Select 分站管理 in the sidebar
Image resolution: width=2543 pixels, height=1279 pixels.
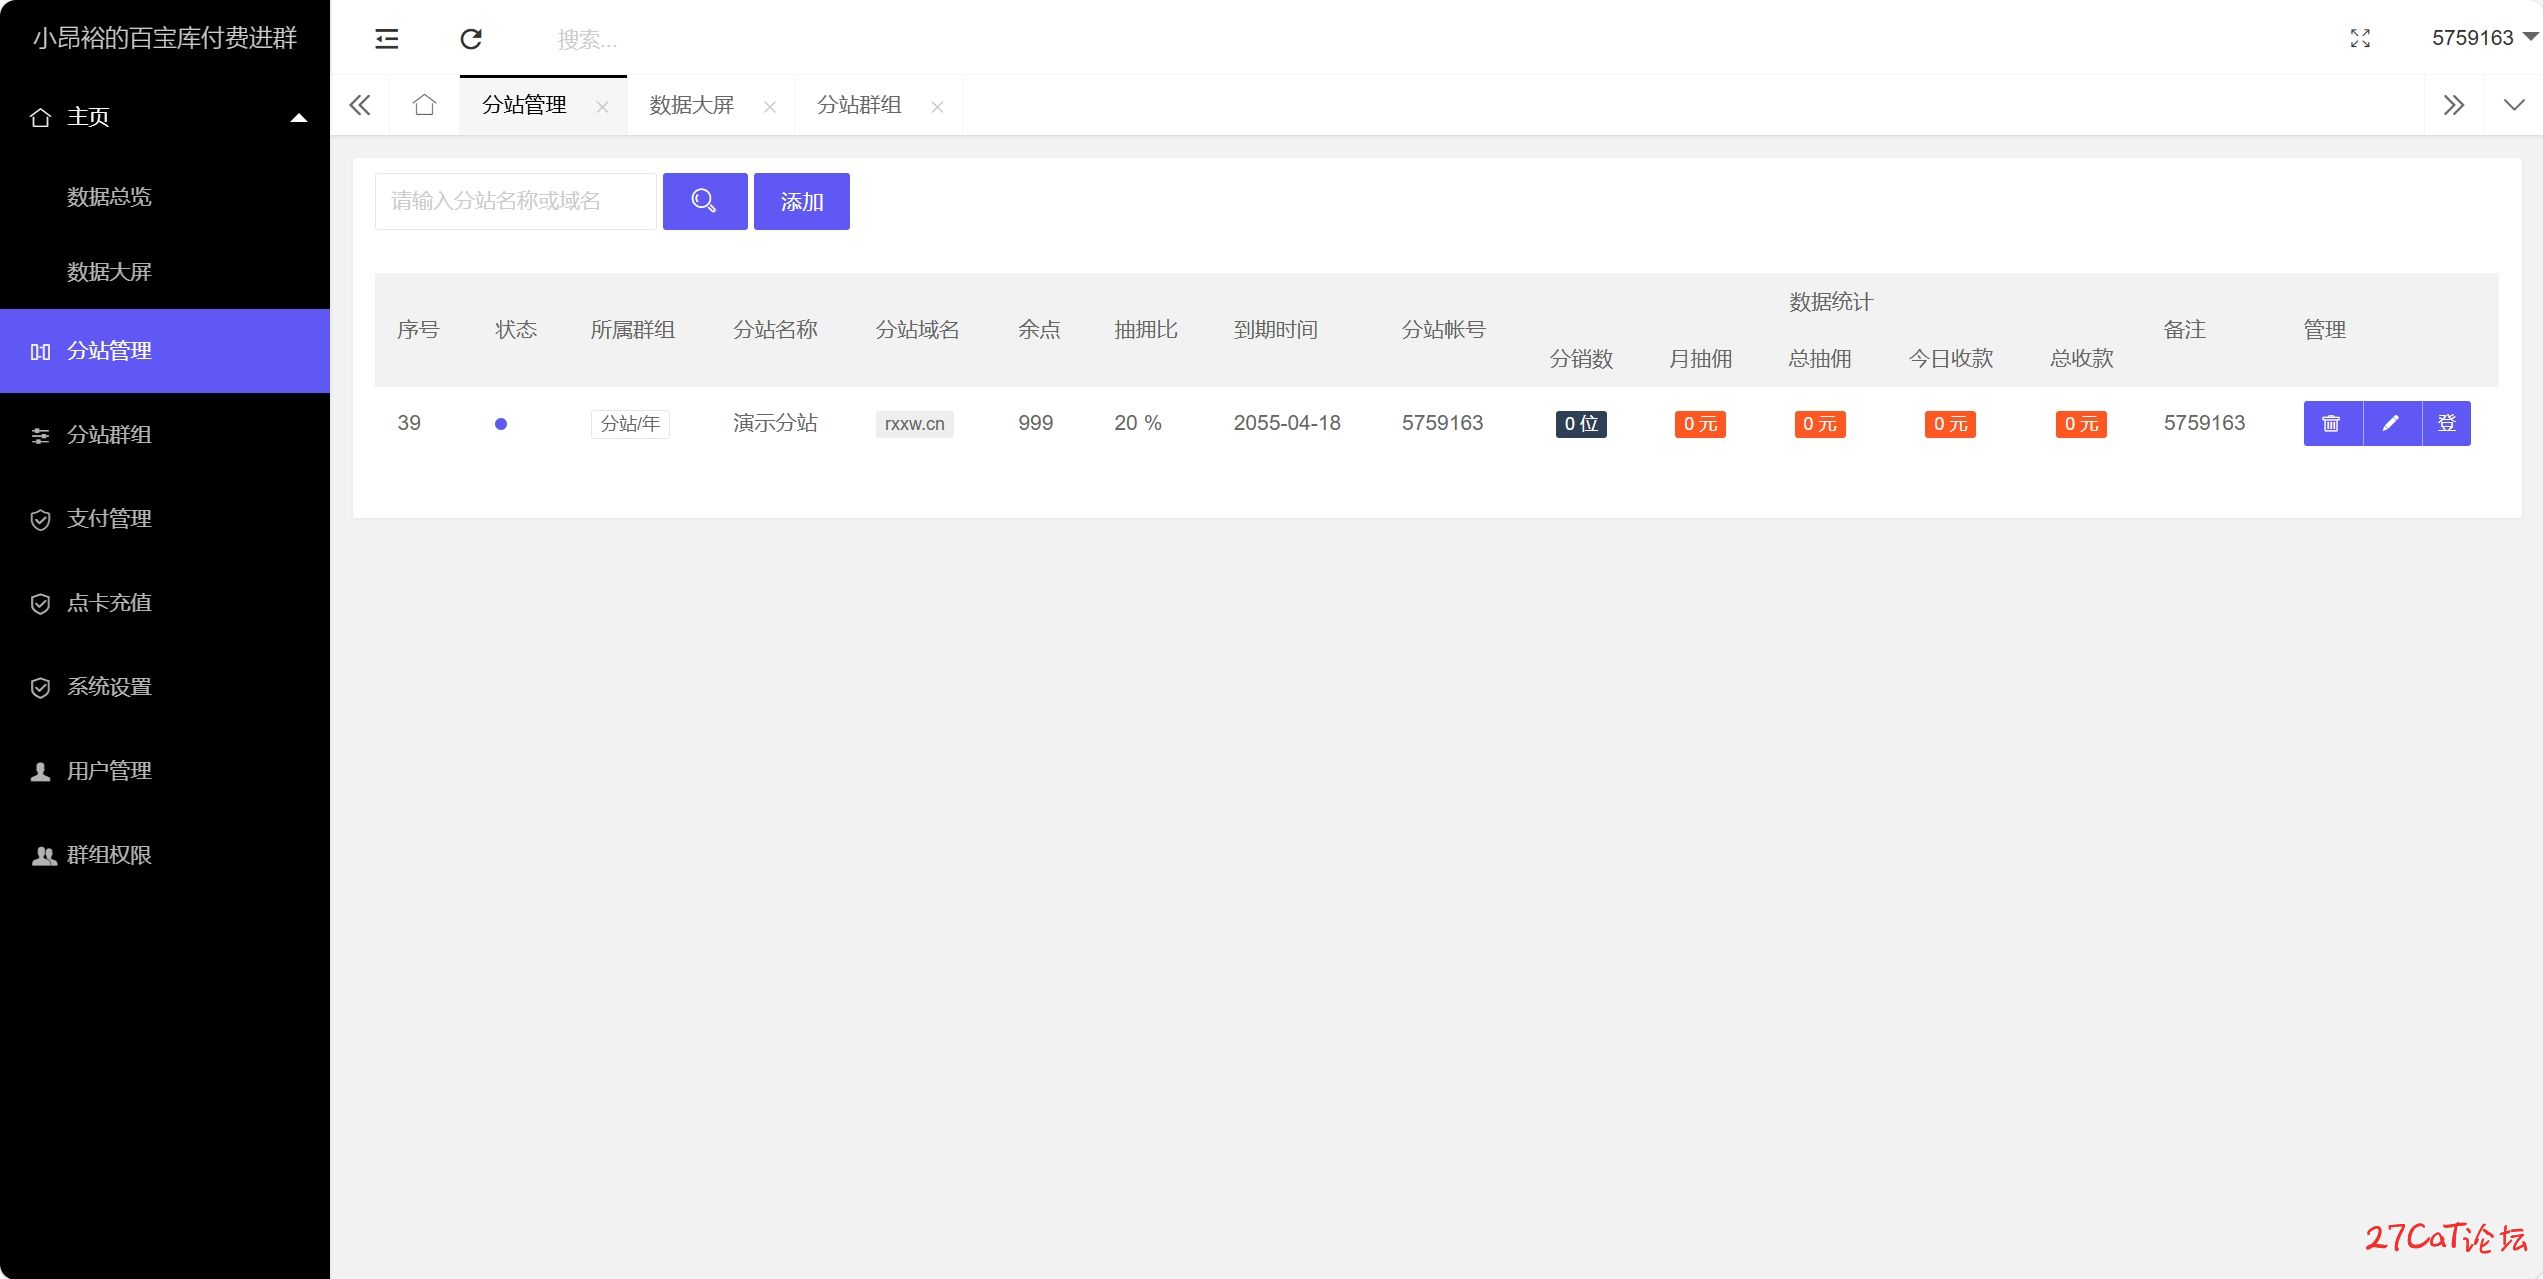(x=165, y=351)
